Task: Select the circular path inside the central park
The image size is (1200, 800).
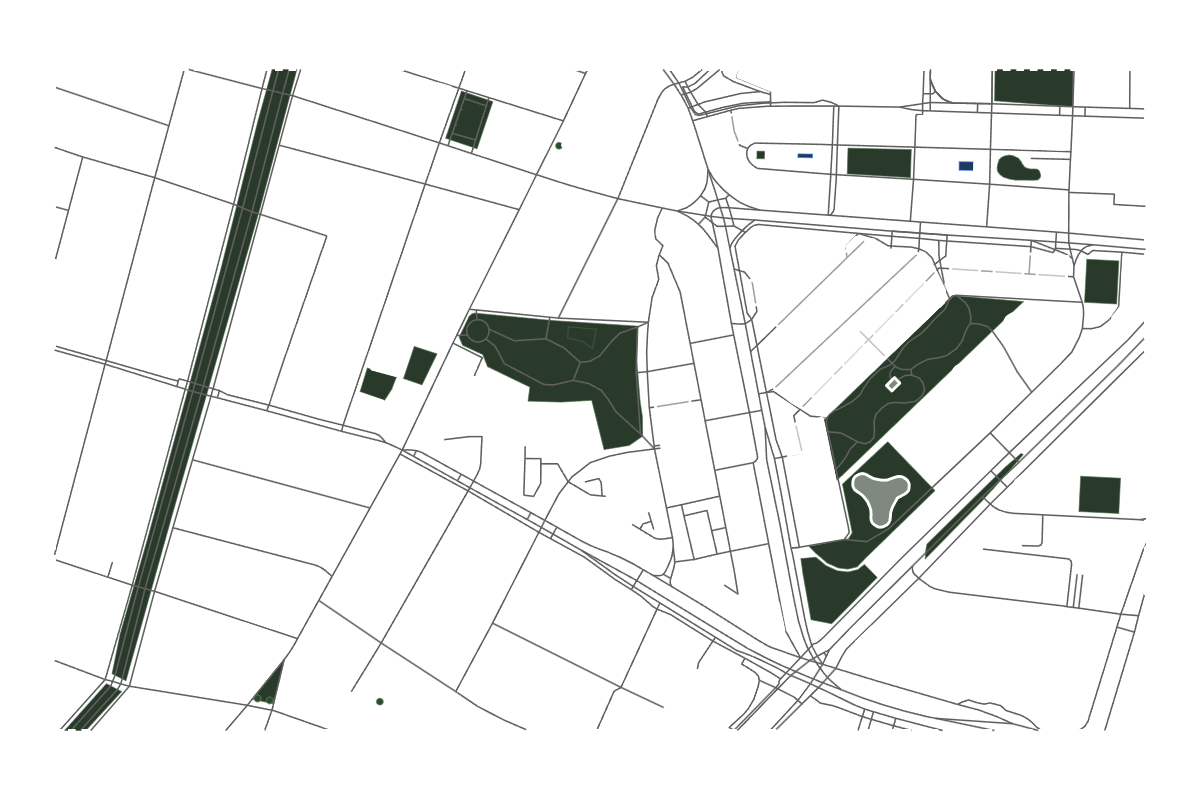Action: [477, 330]
